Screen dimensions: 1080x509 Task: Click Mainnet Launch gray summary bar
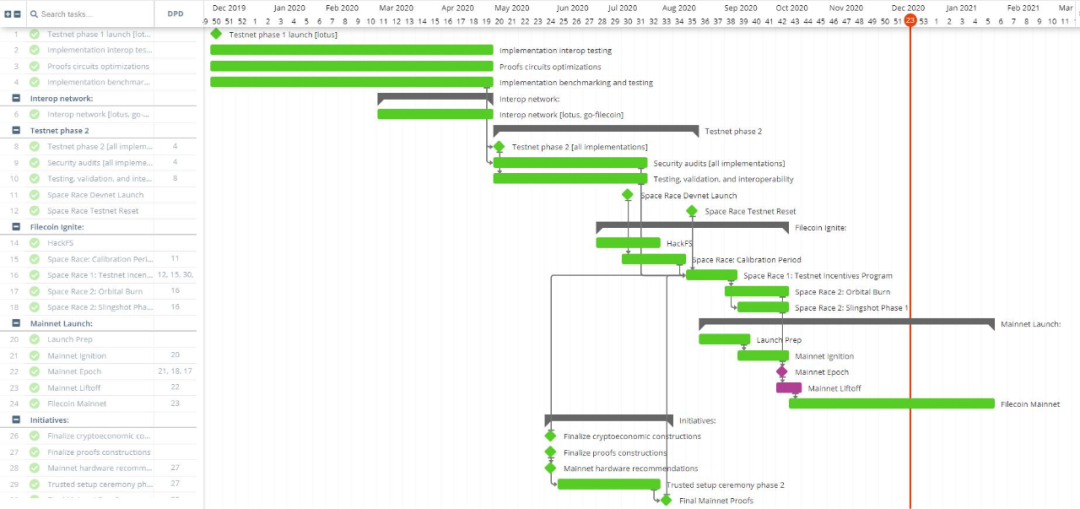[847, 322]
